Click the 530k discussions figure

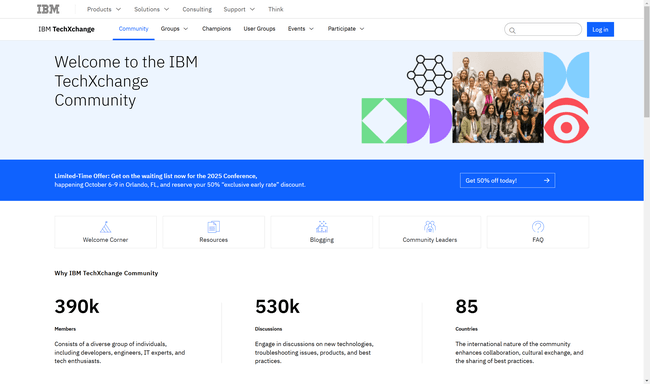(x=277, y=306)
